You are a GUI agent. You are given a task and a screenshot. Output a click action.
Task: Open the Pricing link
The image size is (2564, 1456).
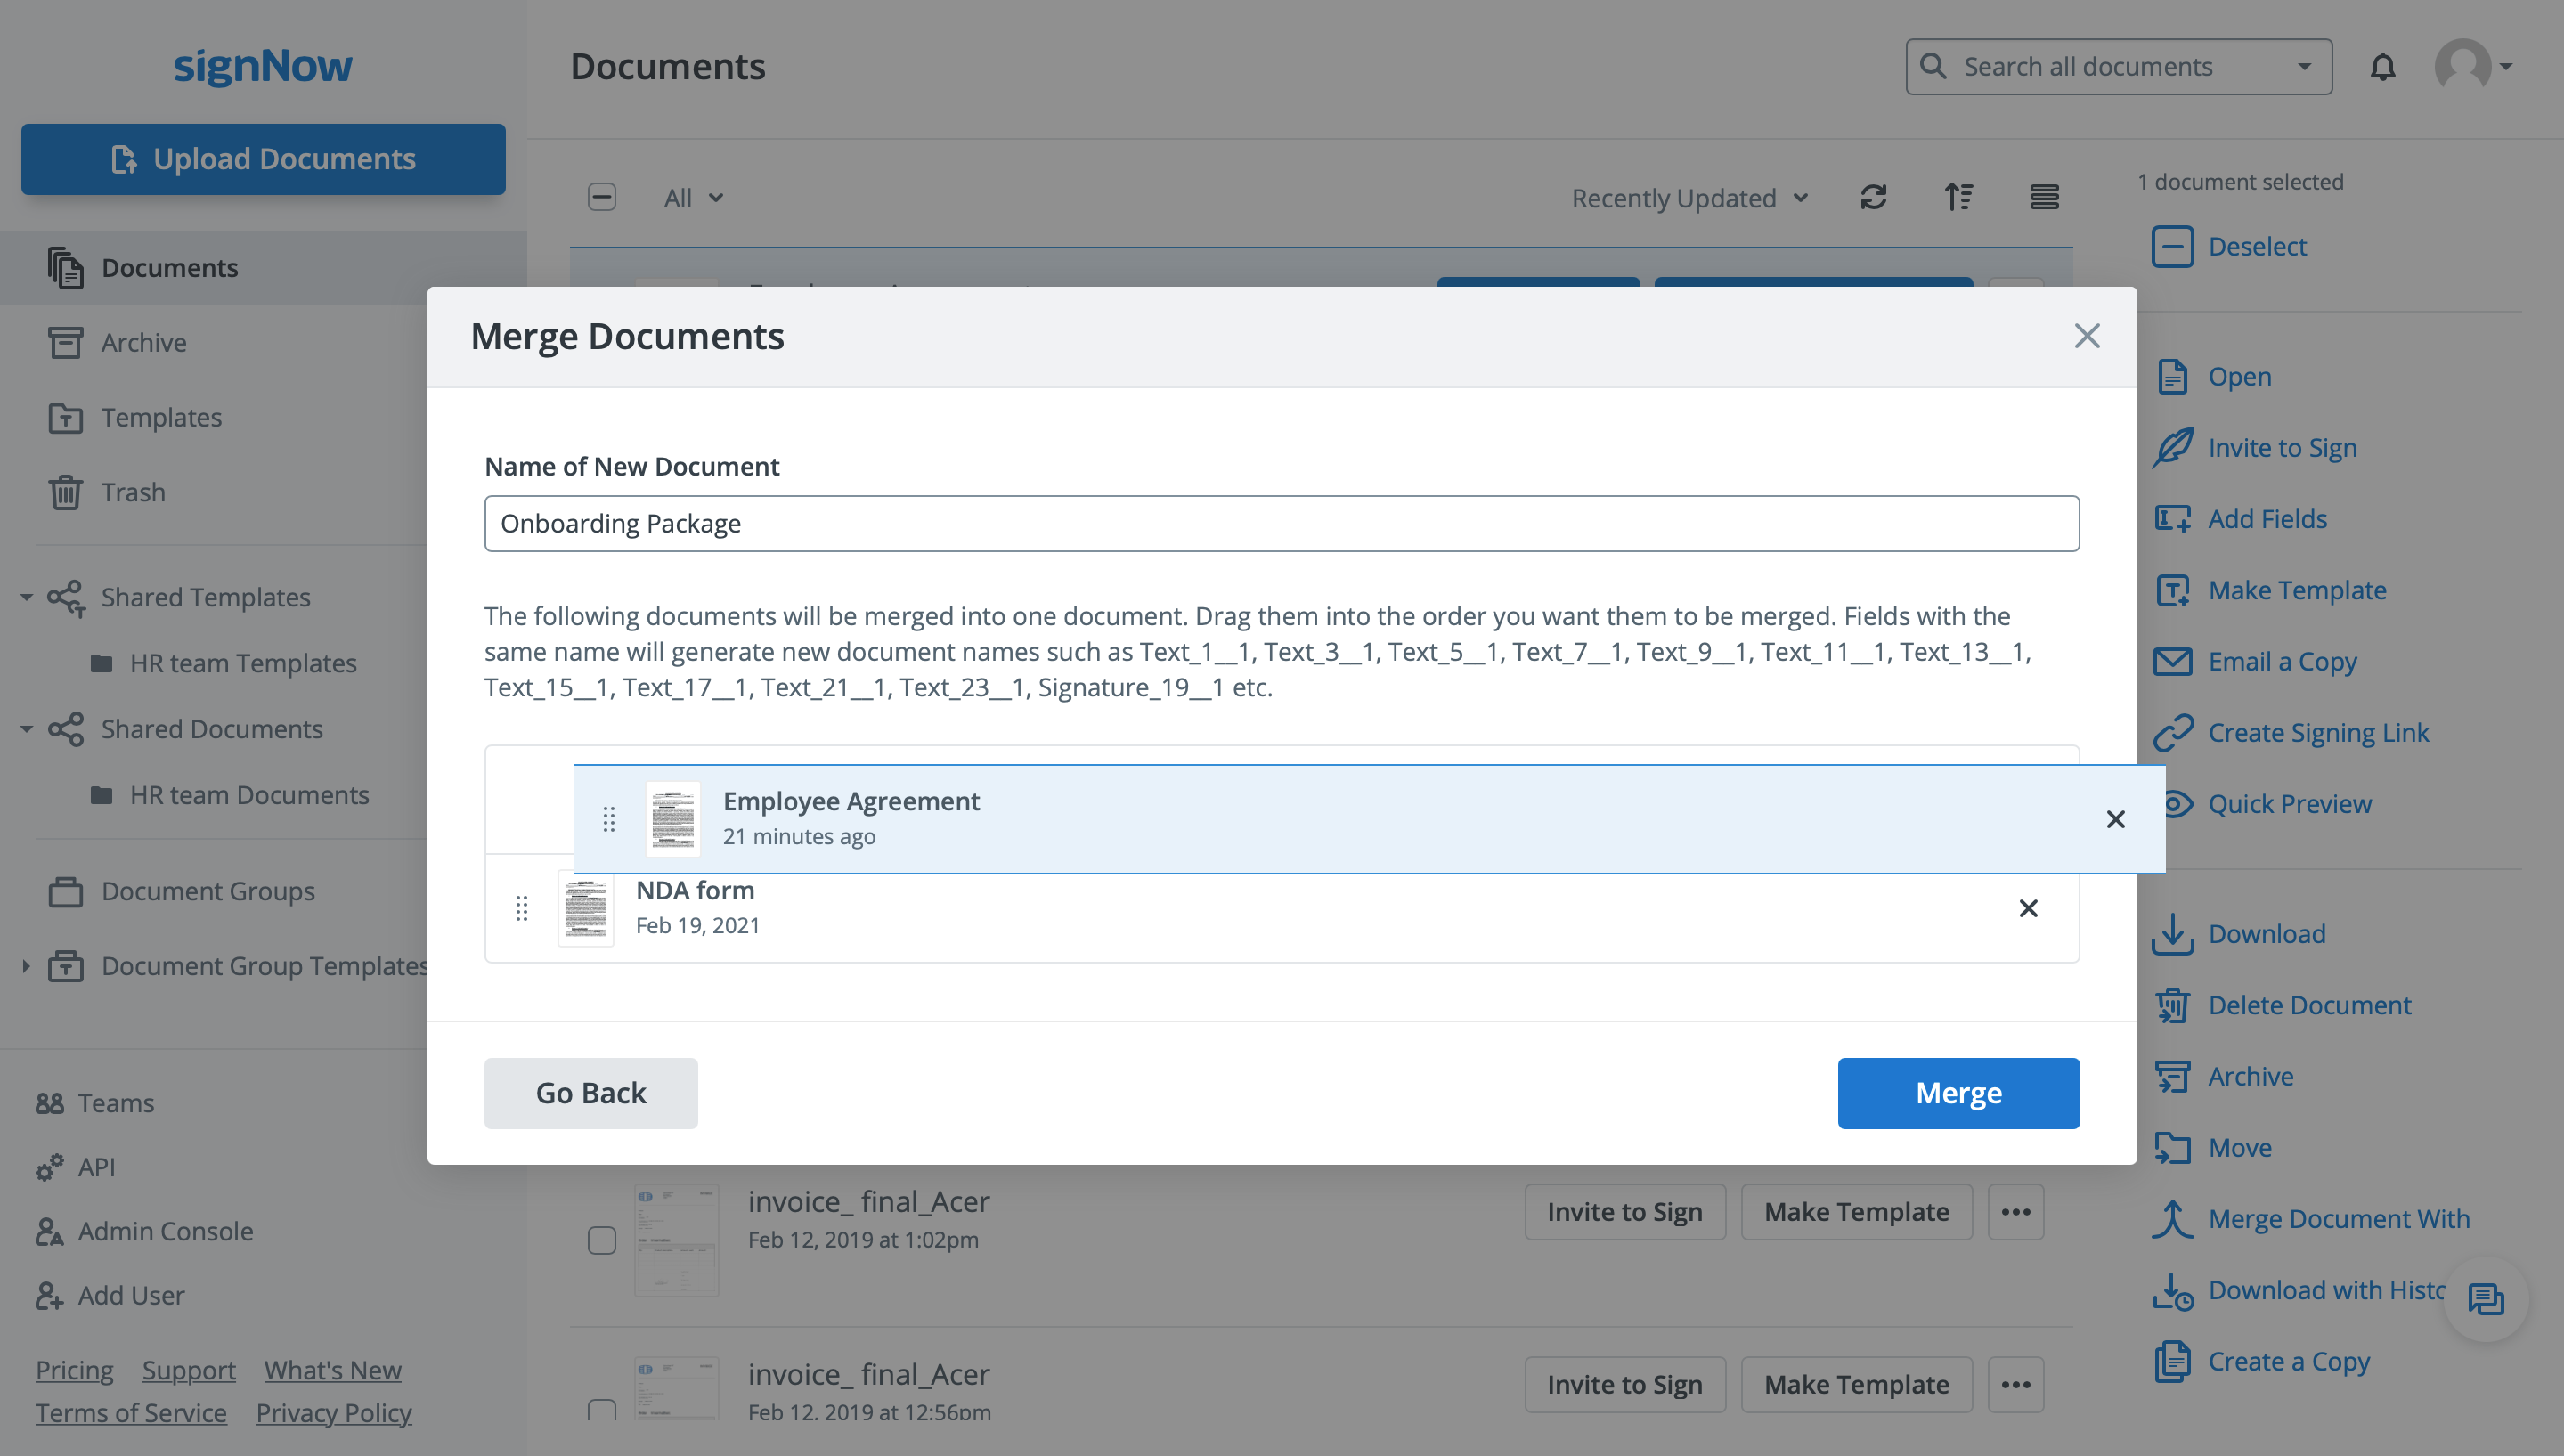coord(74,1369)
